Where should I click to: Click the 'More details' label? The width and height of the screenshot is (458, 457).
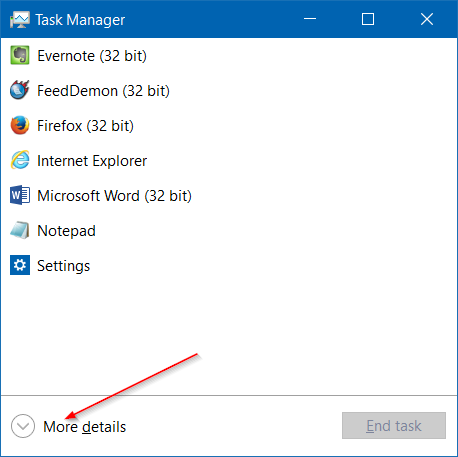pyautogui.click(x=85, y=427)
